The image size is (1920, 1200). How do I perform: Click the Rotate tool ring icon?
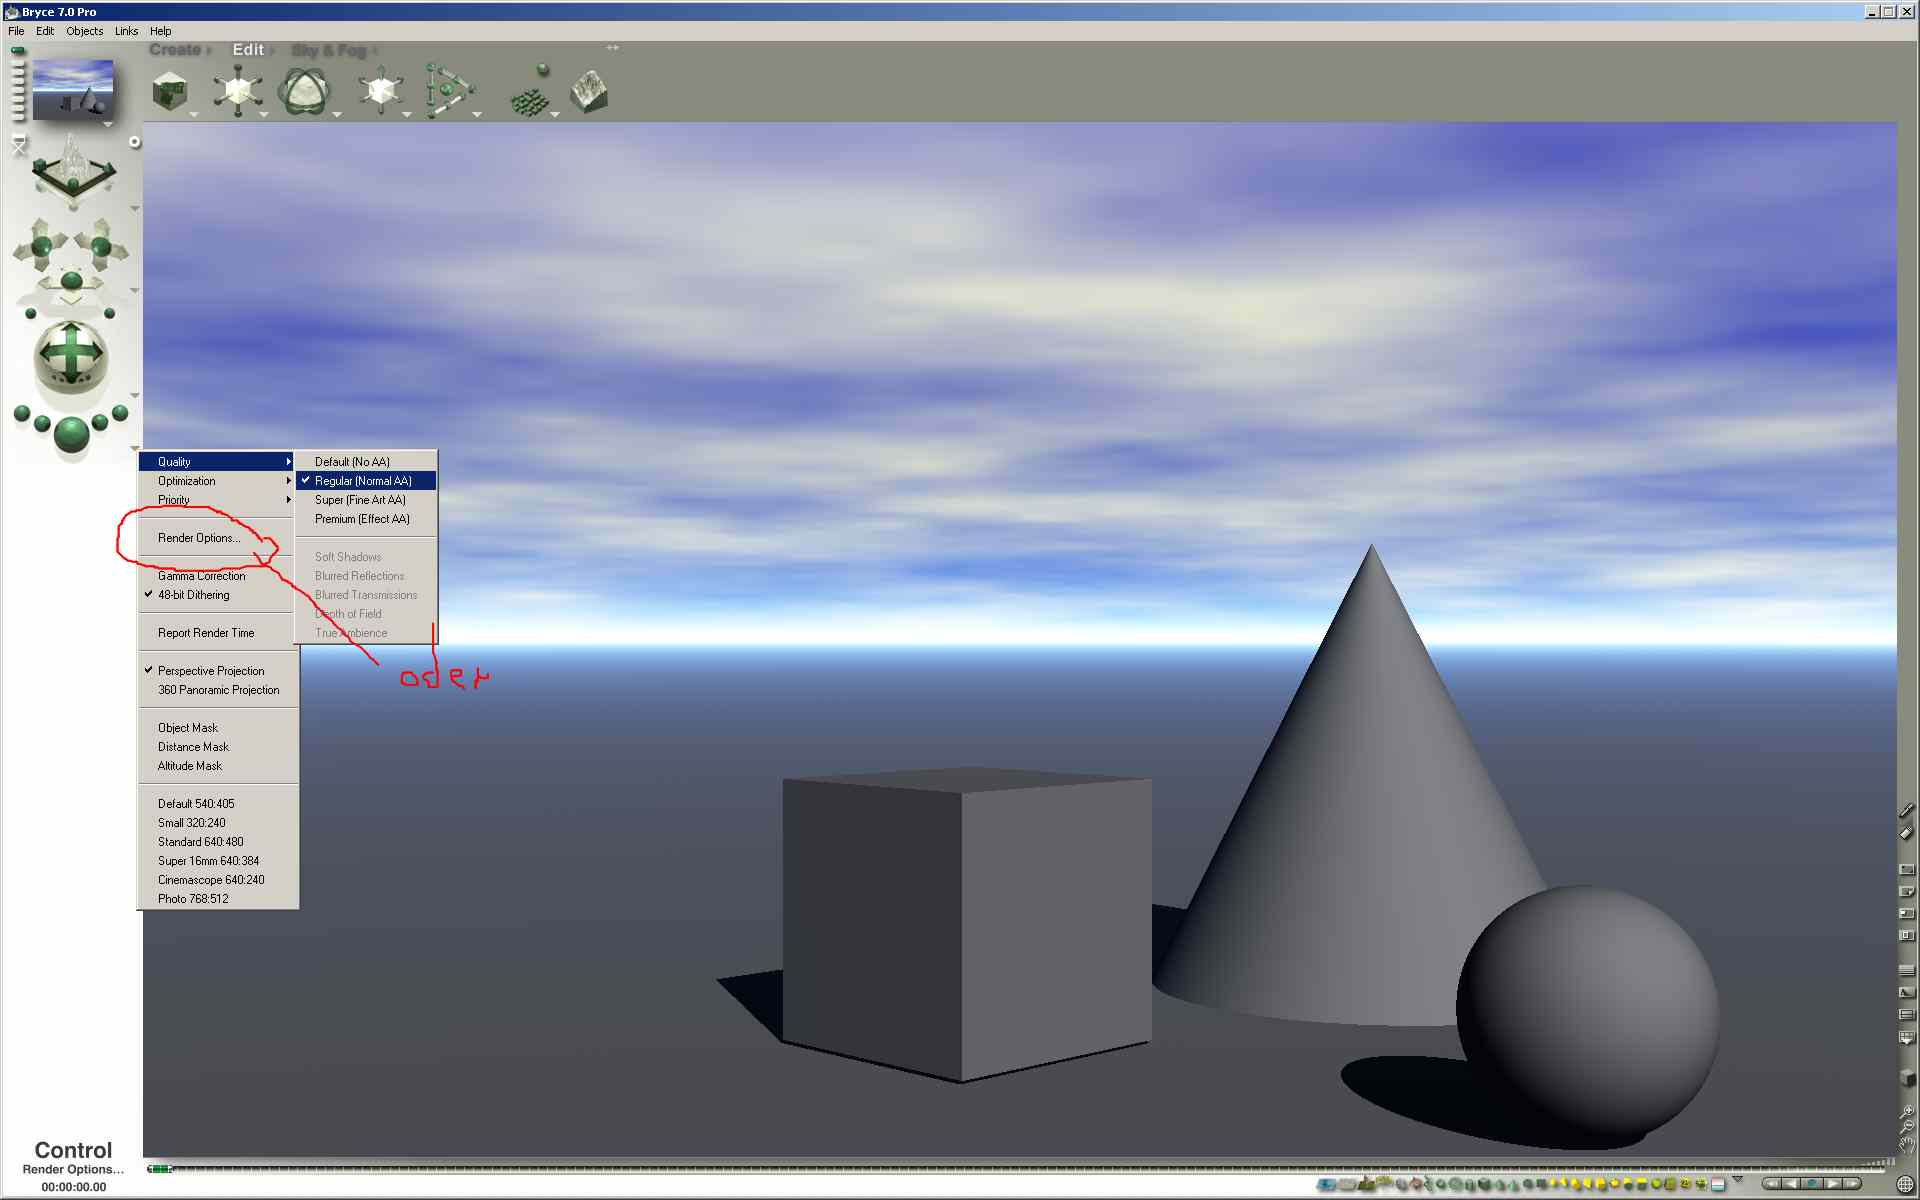tap(303, 92)
